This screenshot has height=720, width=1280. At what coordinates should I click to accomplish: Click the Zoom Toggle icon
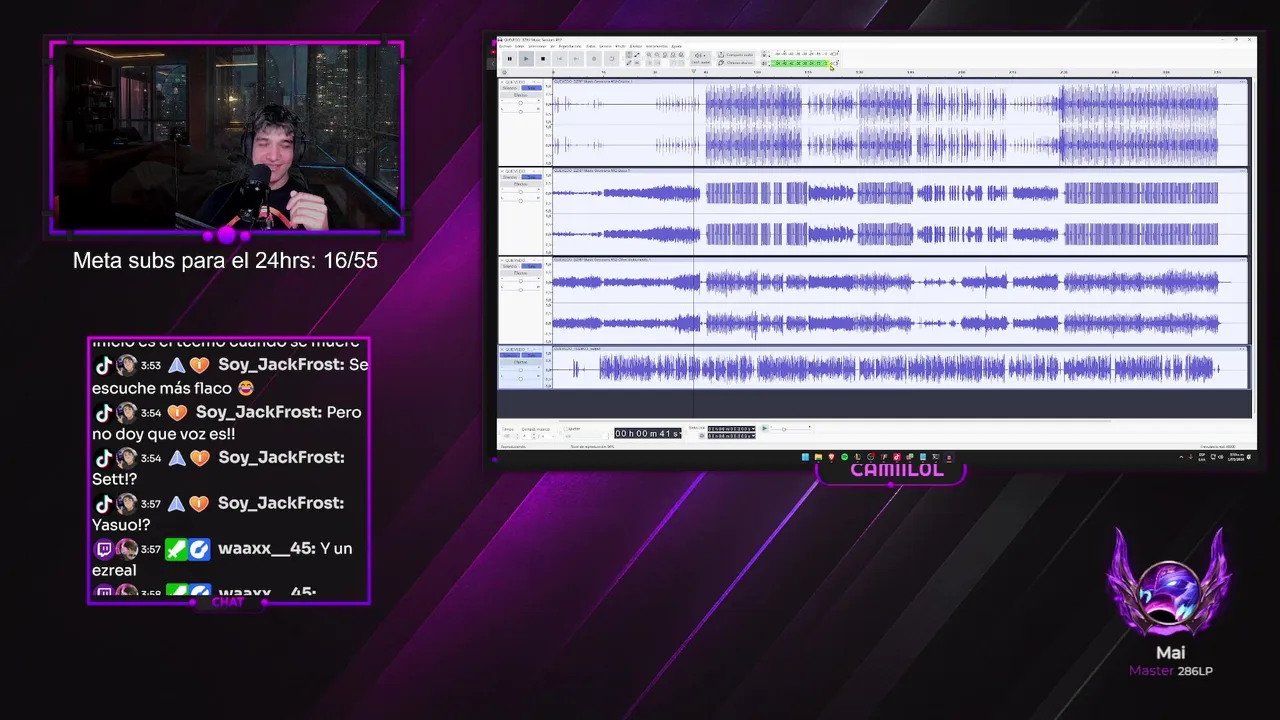[681, 55]
